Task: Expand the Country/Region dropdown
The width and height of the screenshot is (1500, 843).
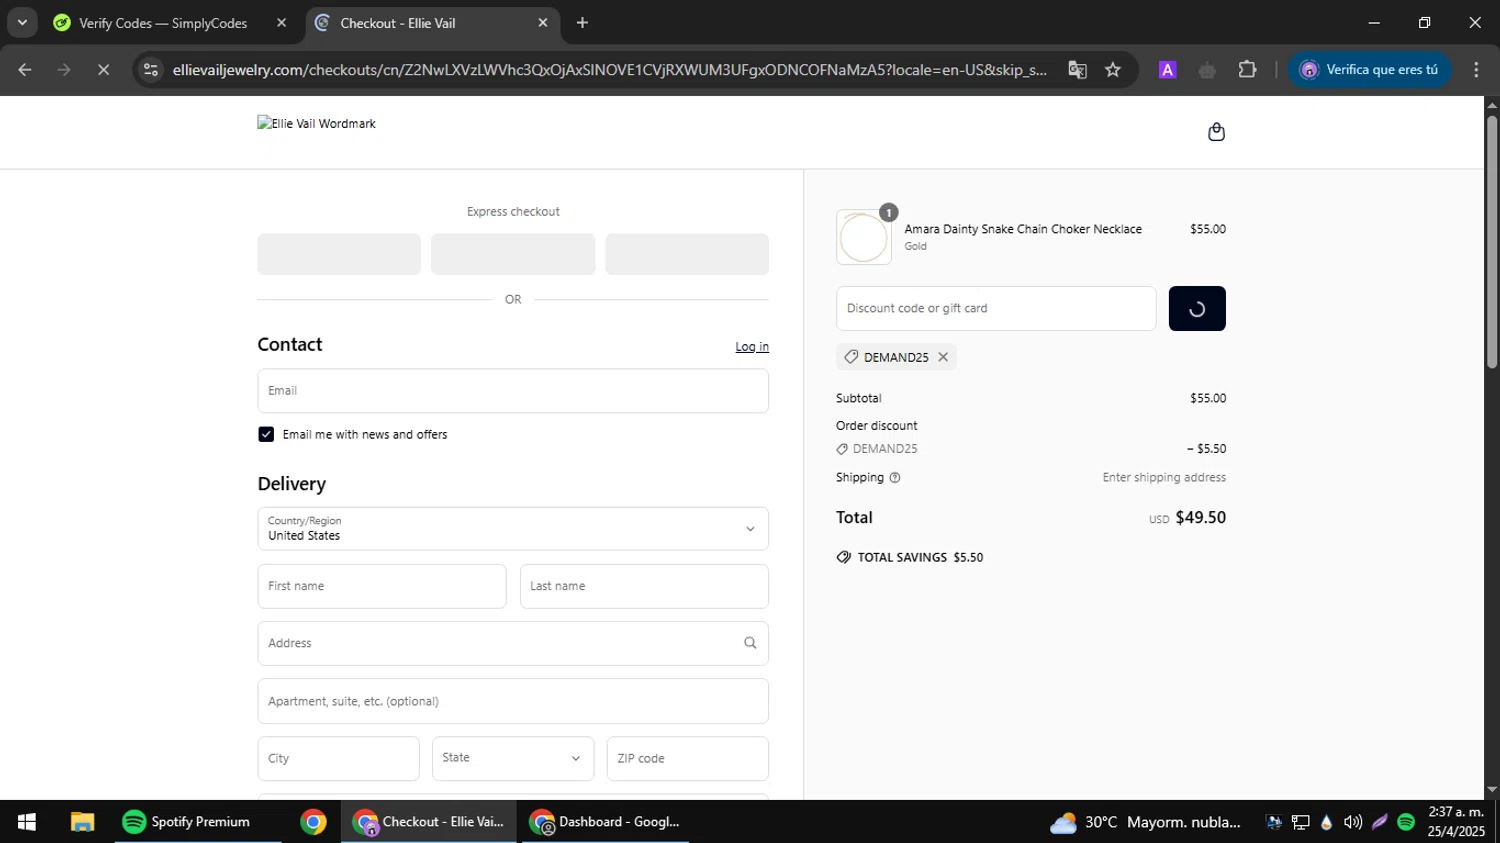Action: (513, 529)
